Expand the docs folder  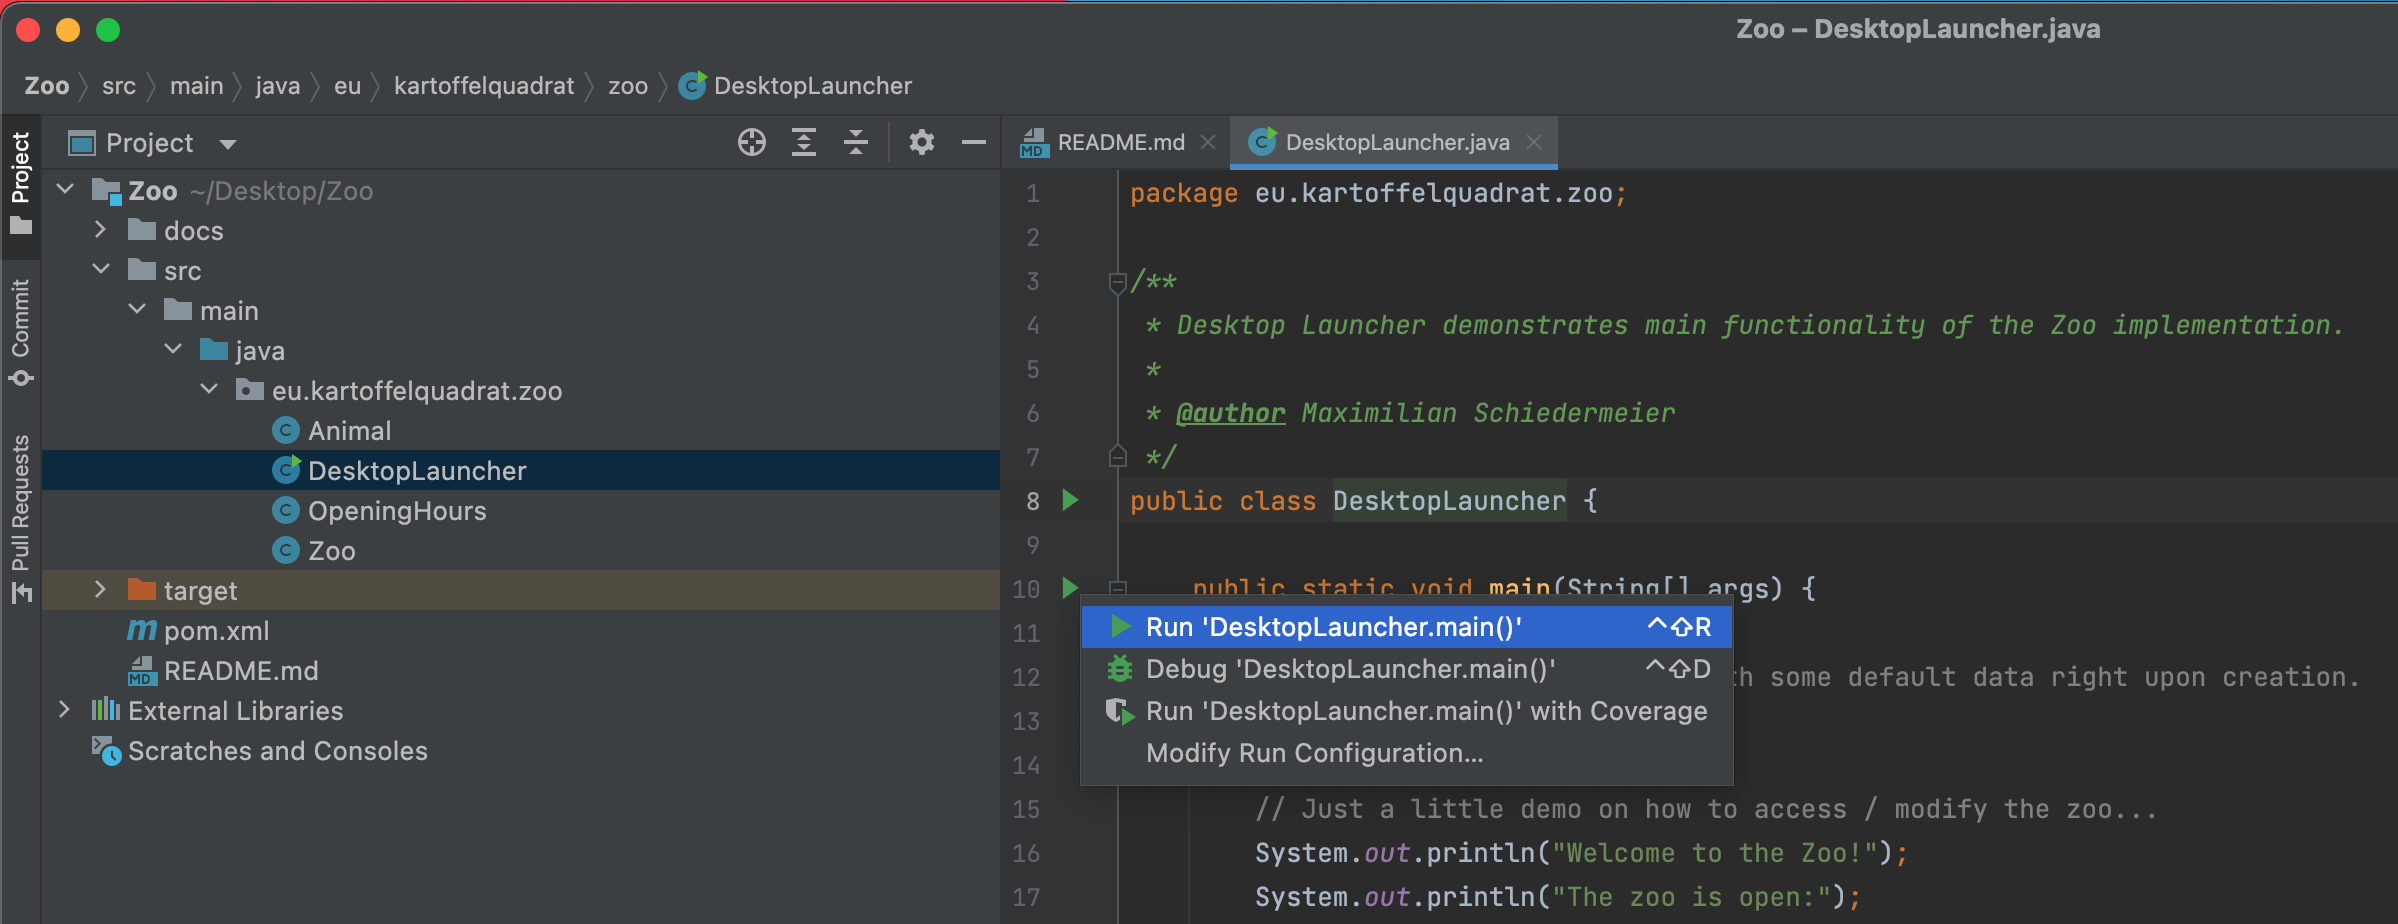coord(100,230)
